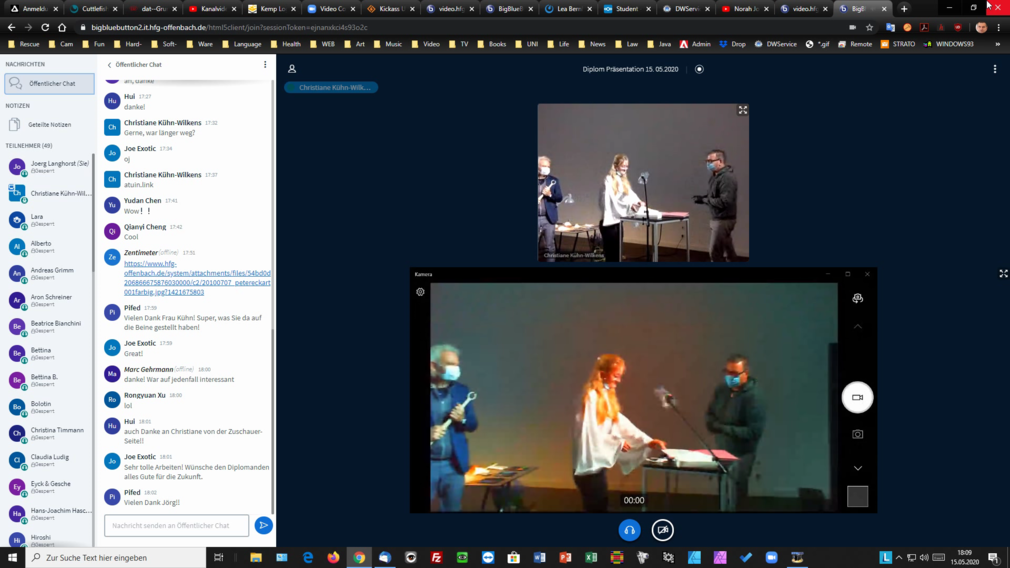Go to Chrome home page
This screenshot has height=568, width=1010.
[x=62, y=28]
